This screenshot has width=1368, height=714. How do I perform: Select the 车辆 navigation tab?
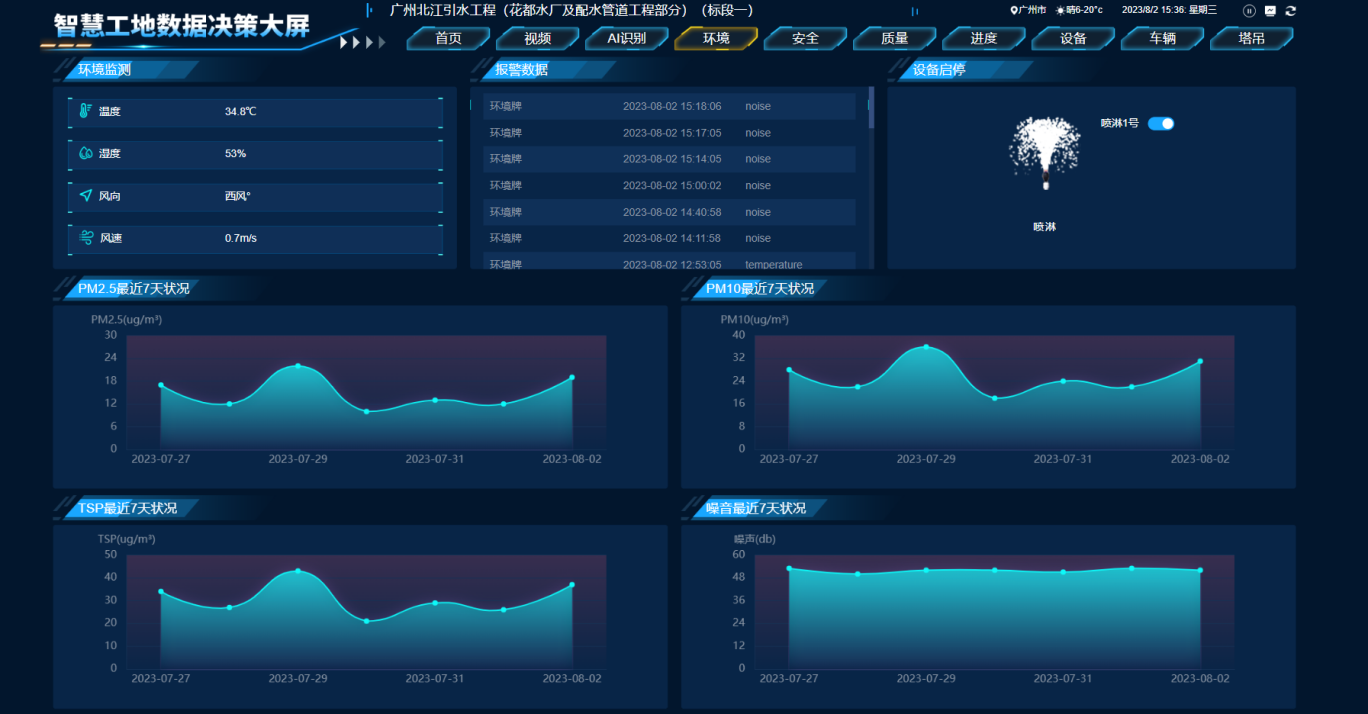tap(1162, 39)
